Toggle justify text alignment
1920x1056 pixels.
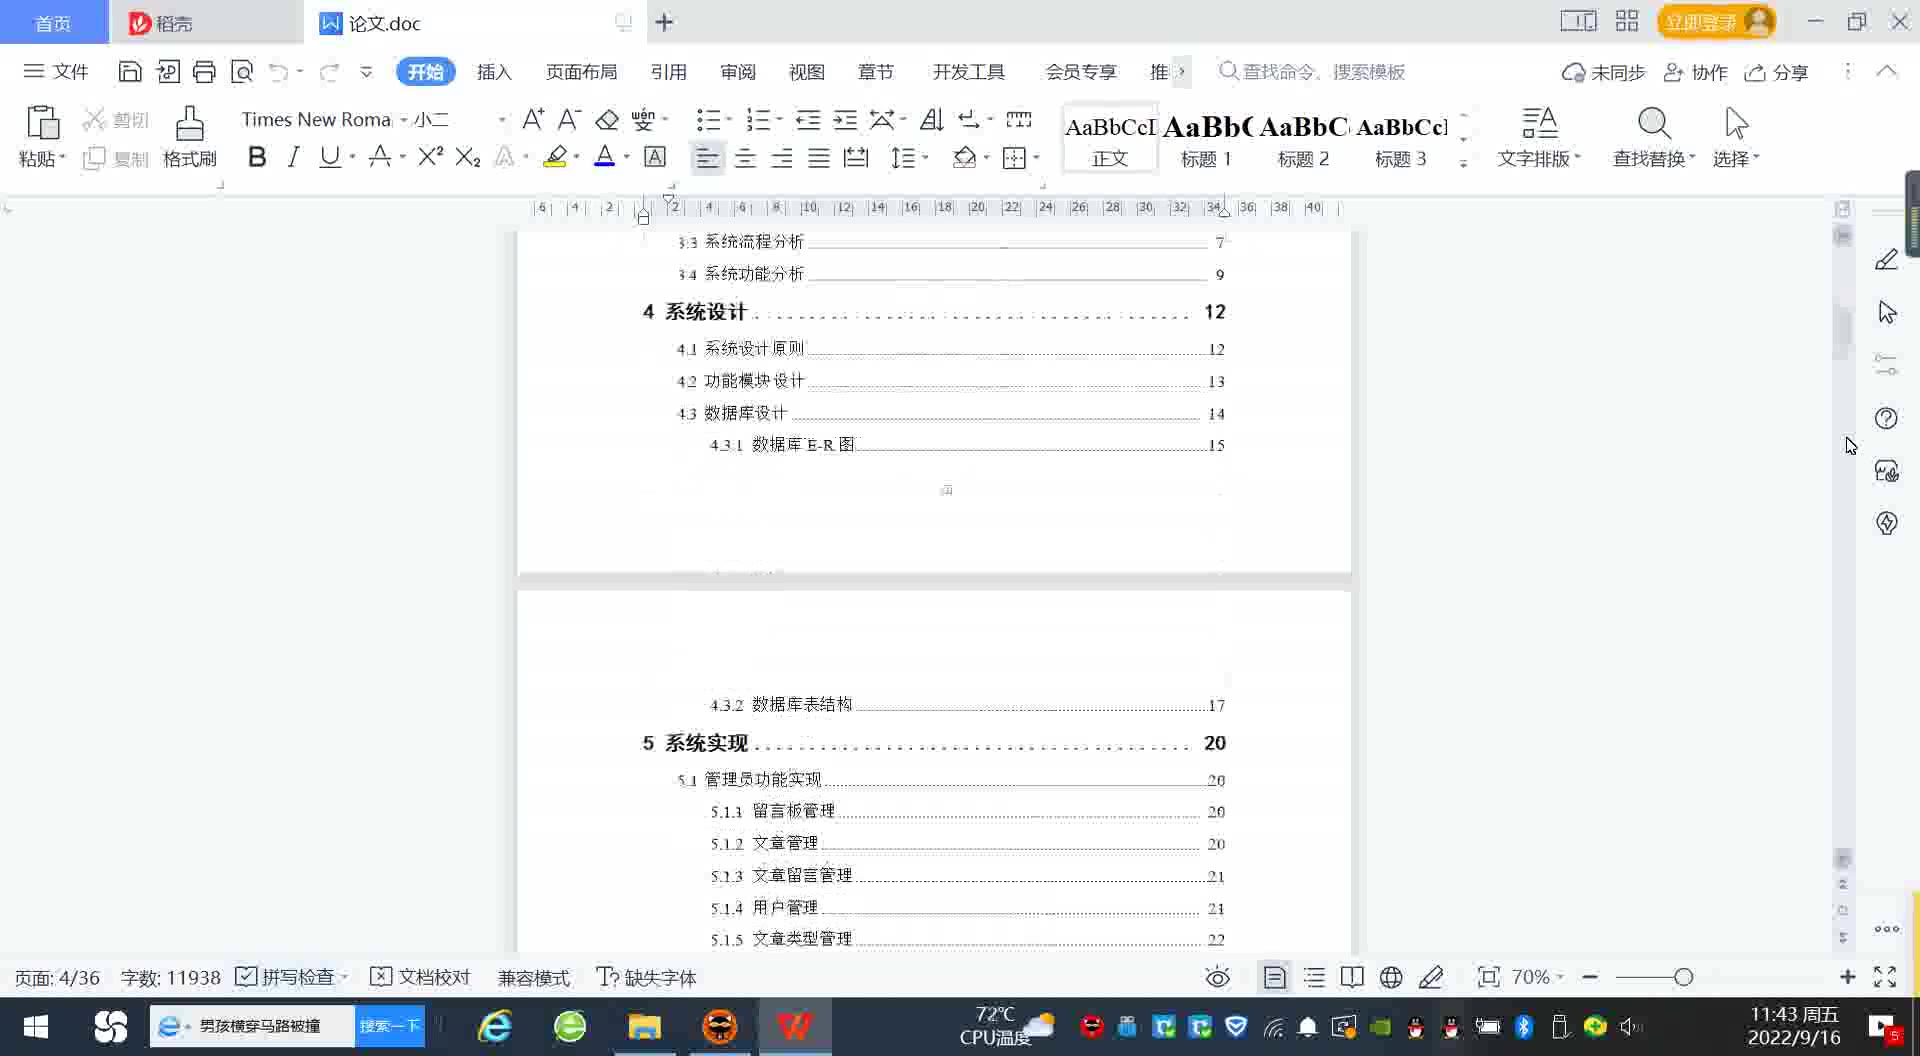(x=819, y=157)
